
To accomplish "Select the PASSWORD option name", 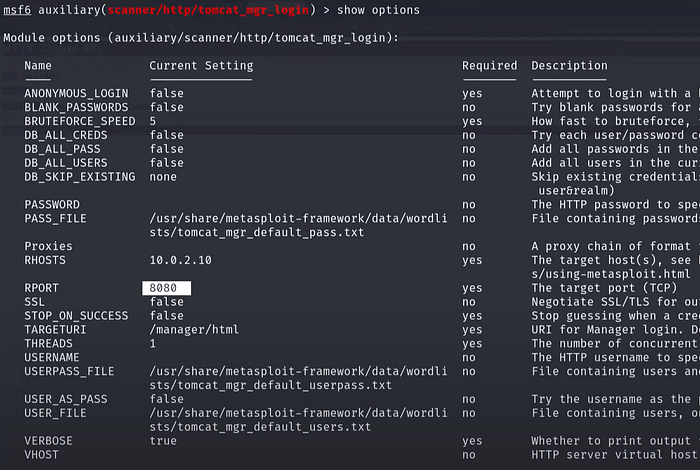I will pos(52,204).
